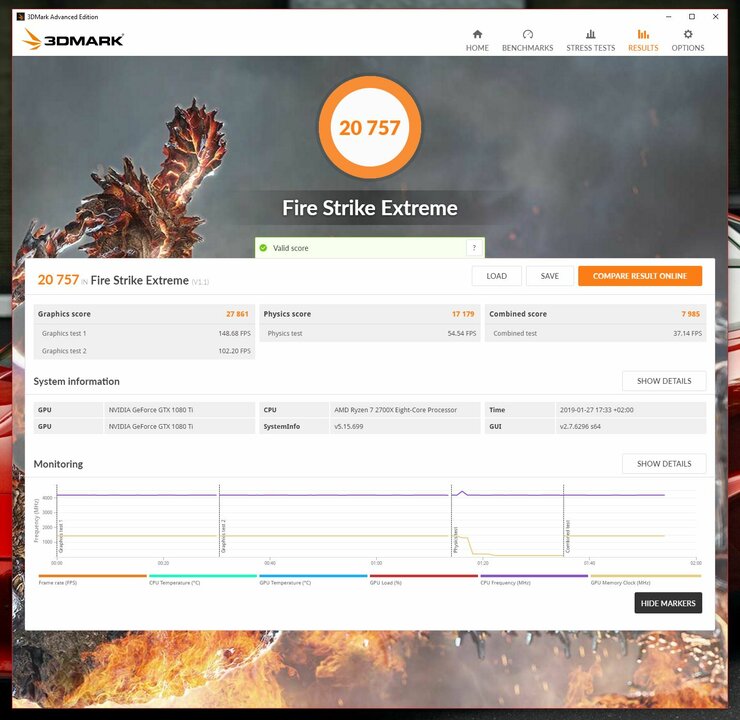Click Graphics test 1 result 148.68 FPS

tap(235, 333)
